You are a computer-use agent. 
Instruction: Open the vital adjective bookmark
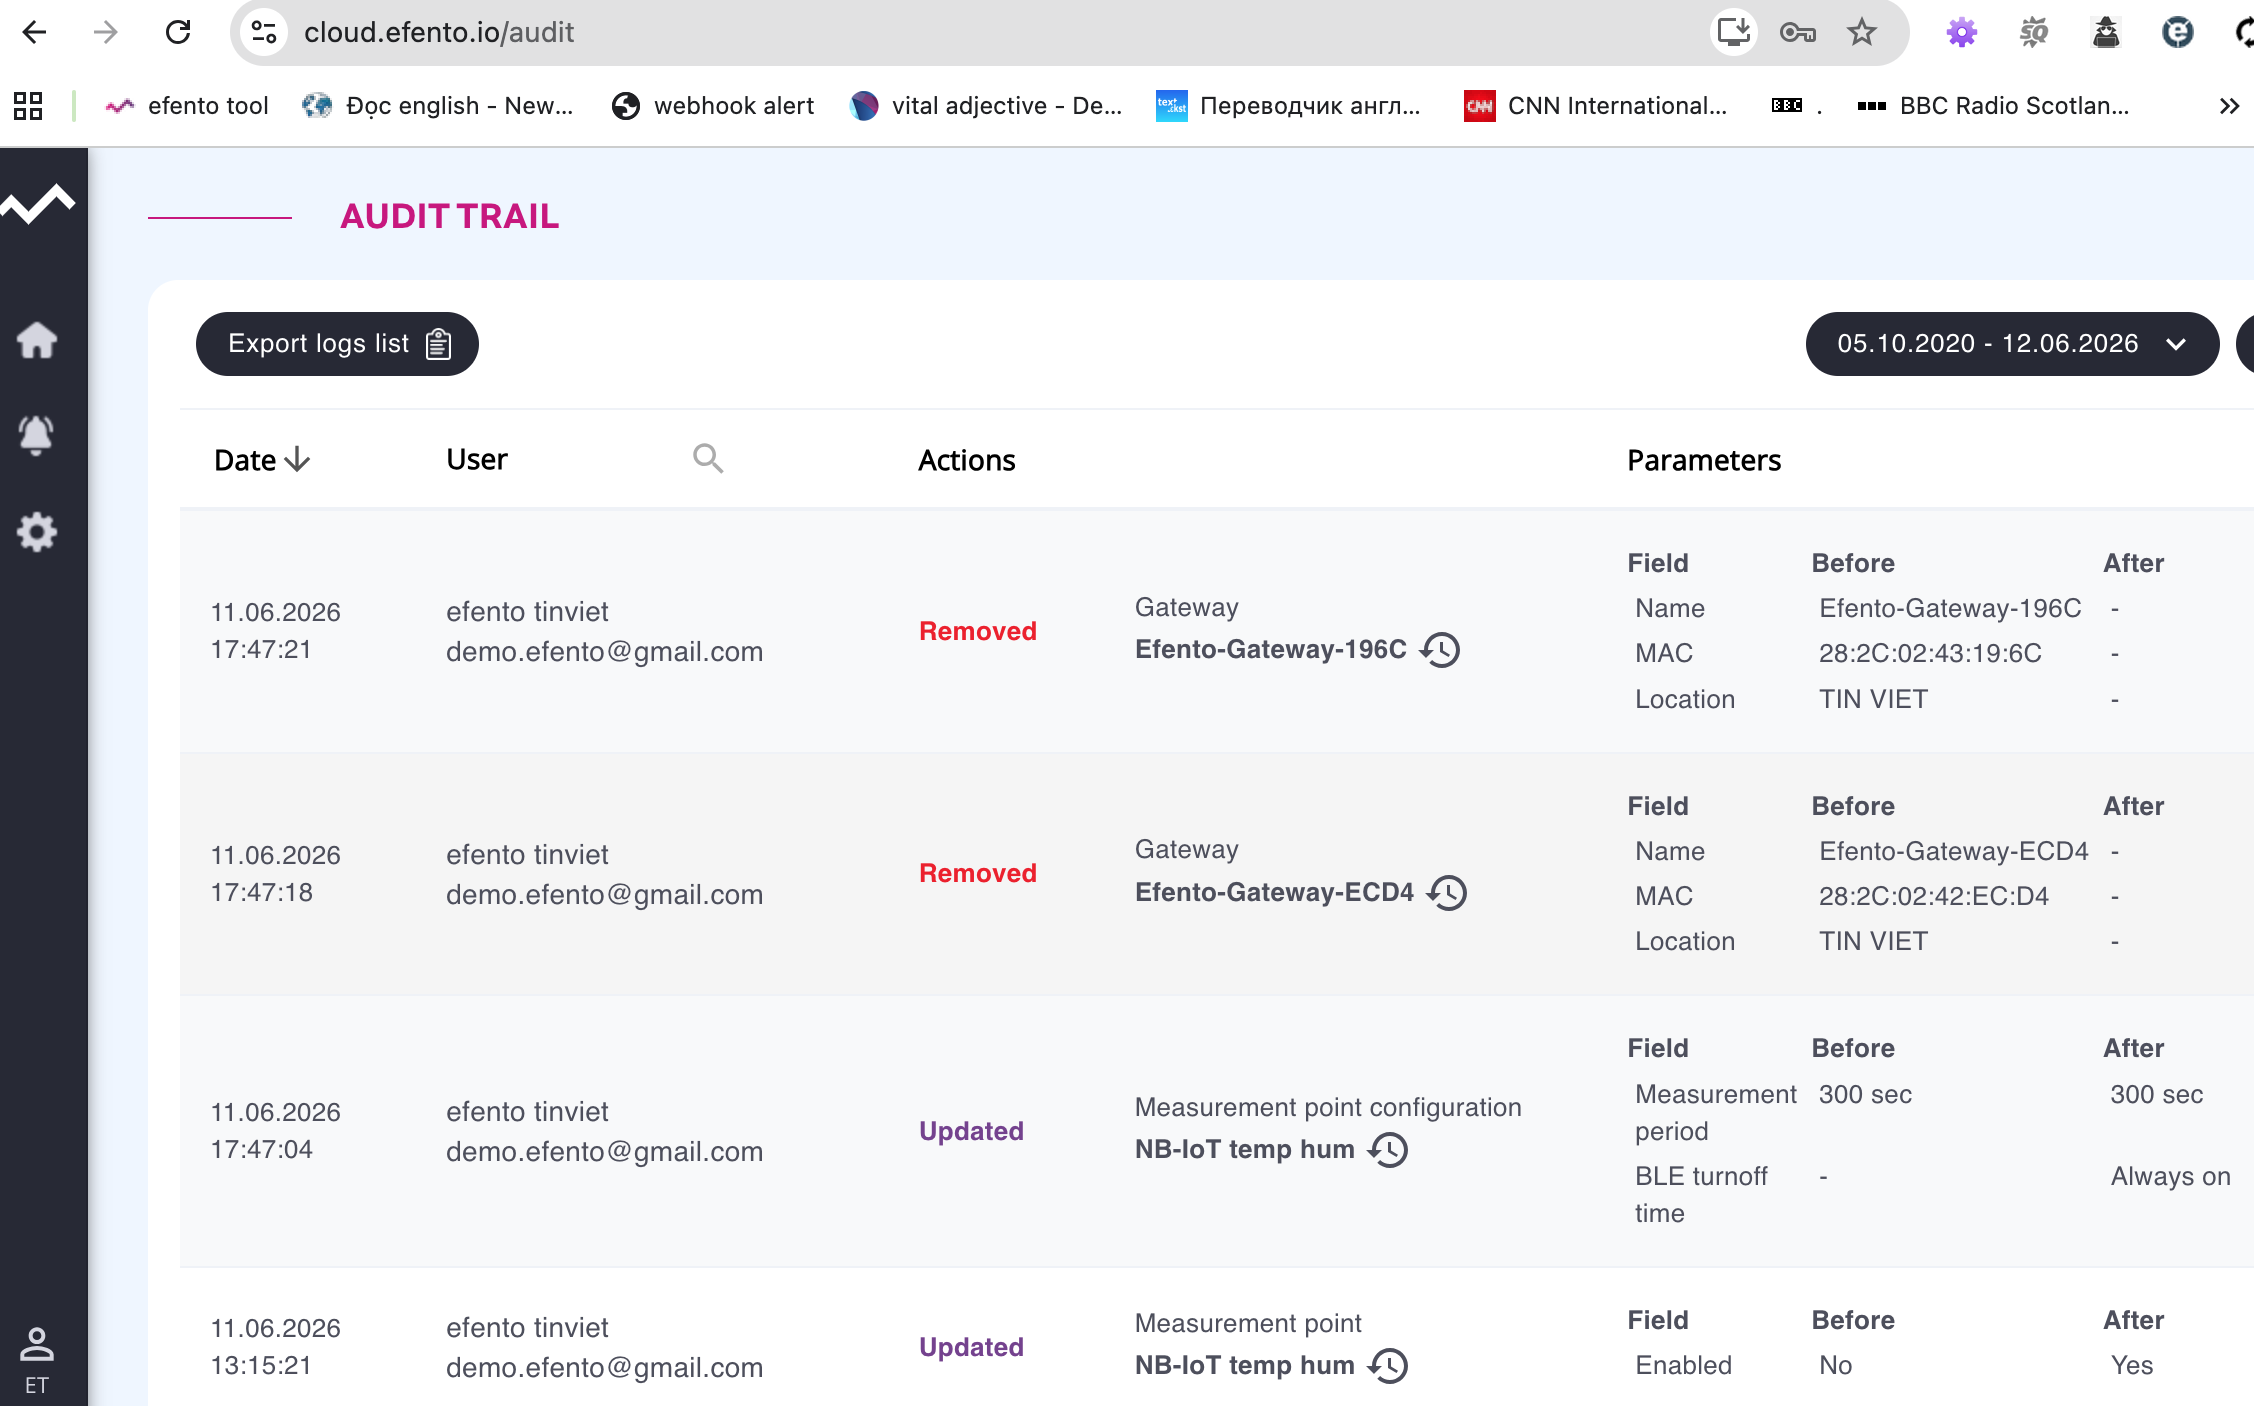tap(986, 105)
